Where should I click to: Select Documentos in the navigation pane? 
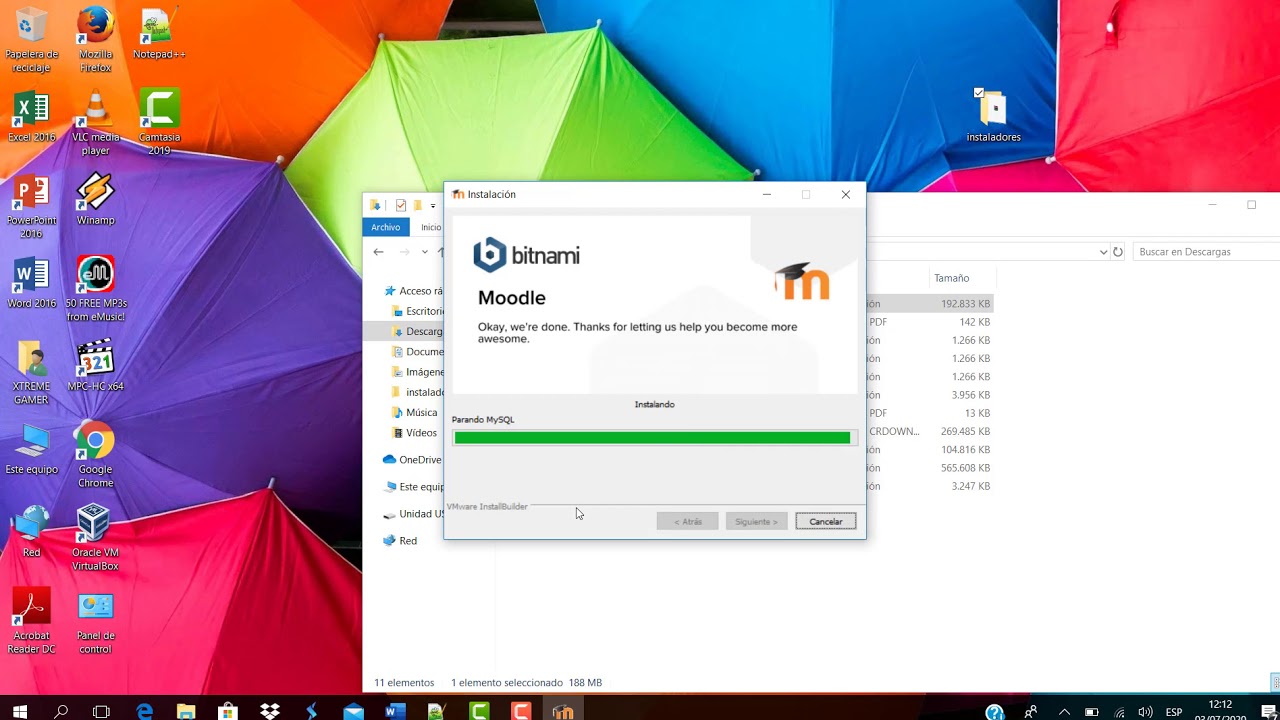pyautogui.click(x=418, y=352)
